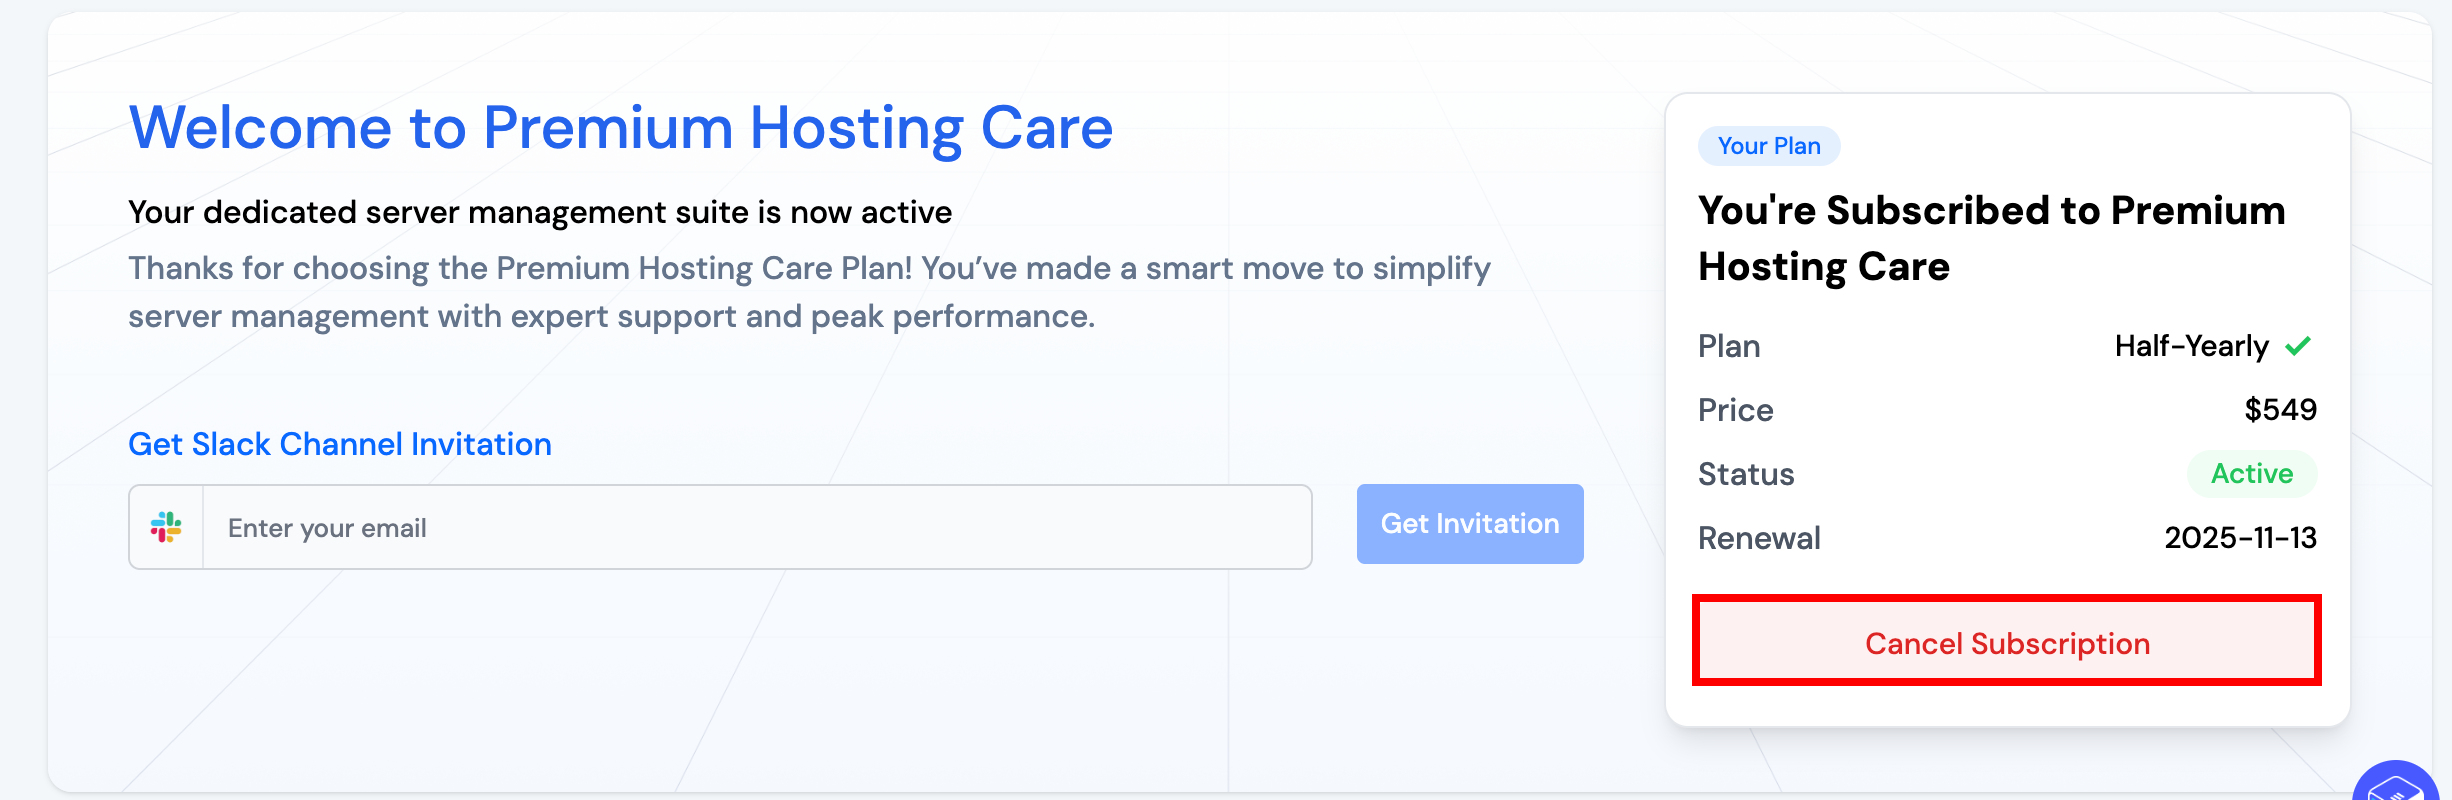This screenshot has height=800, width=2452.
Task: Click the dedicated server management suite subtitle
Action: [540, 212]
